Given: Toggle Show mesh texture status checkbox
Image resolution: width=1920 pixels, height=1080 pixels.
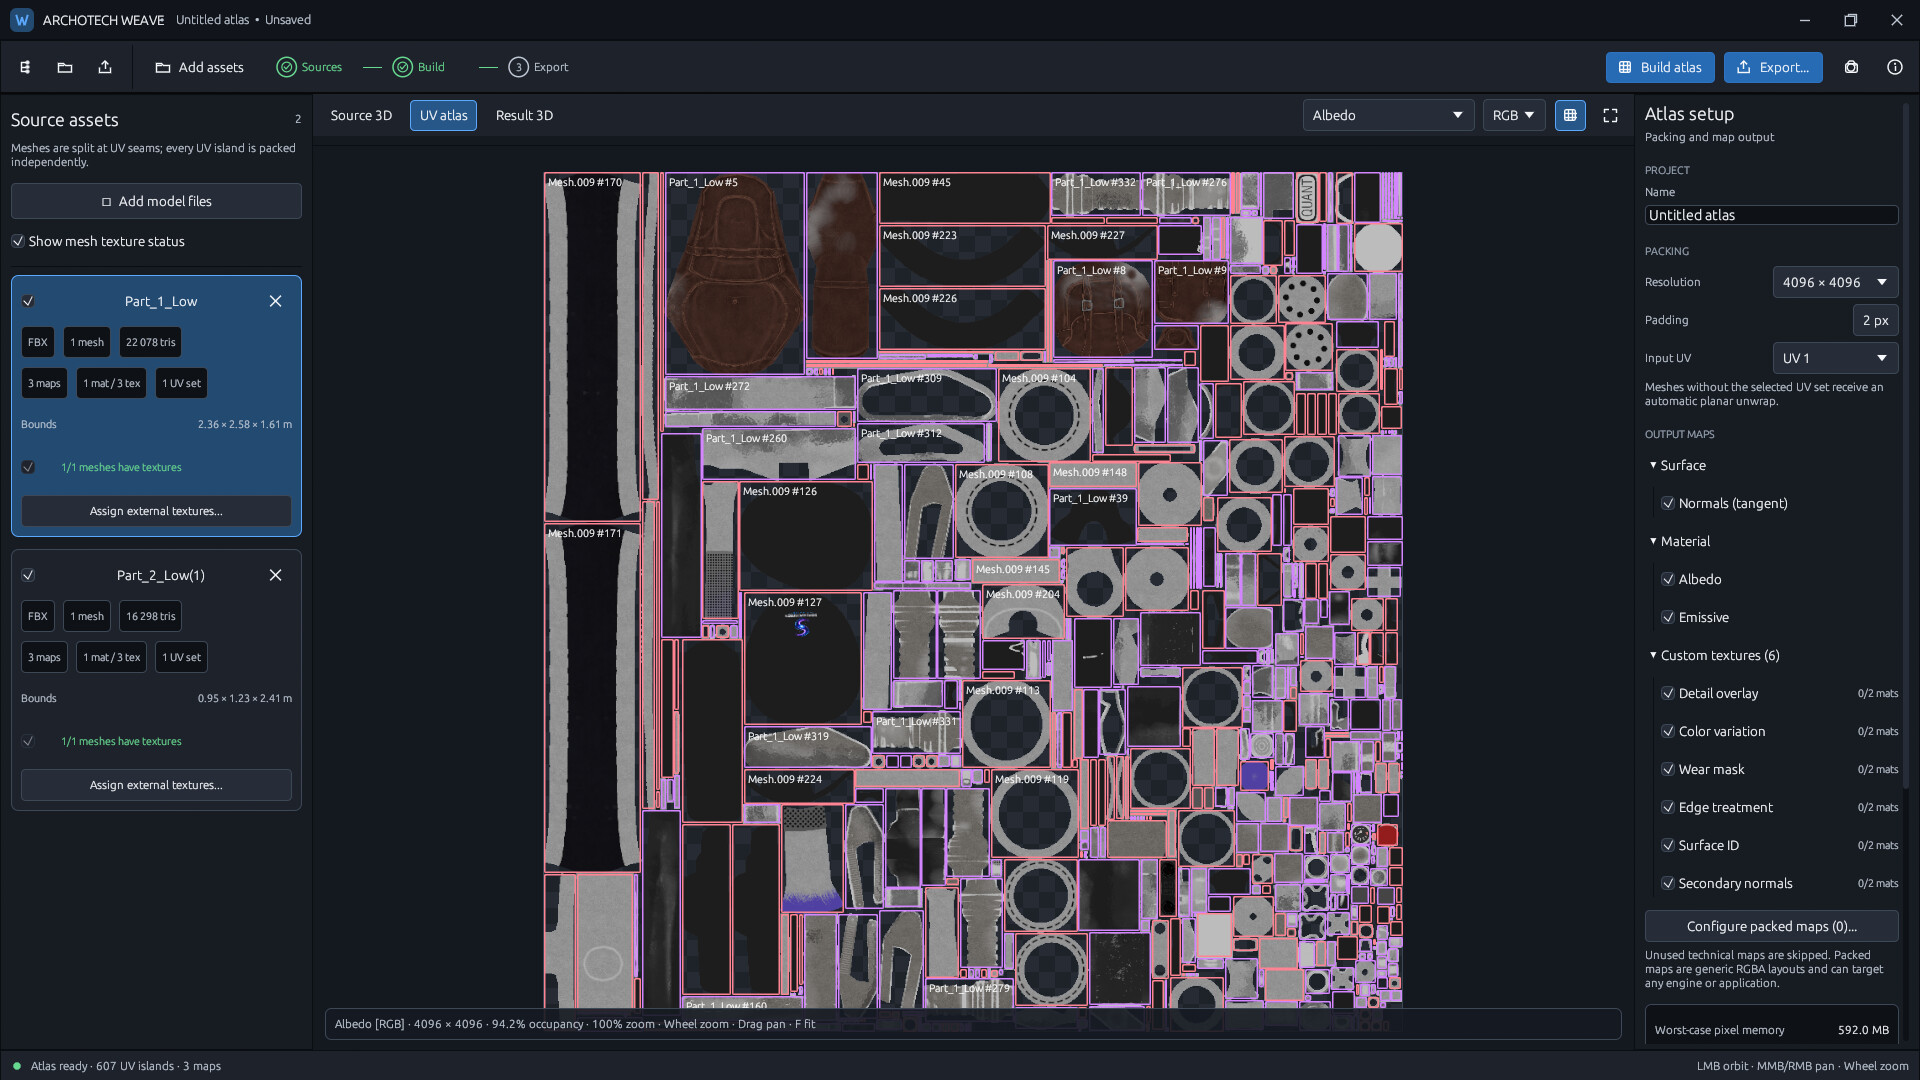Looking at the screenshot, I should pyautogui.click(x=18, y=241).
